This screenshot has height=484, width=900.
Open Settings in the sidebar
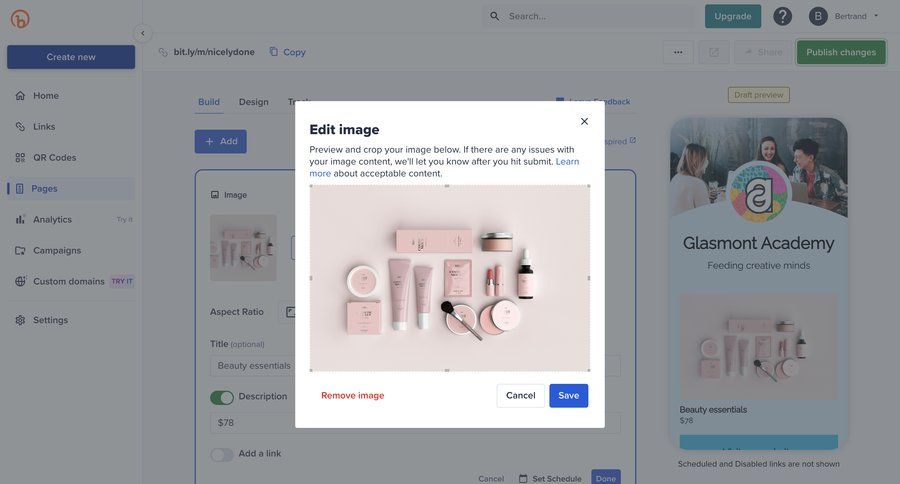[x=71, y=320]
